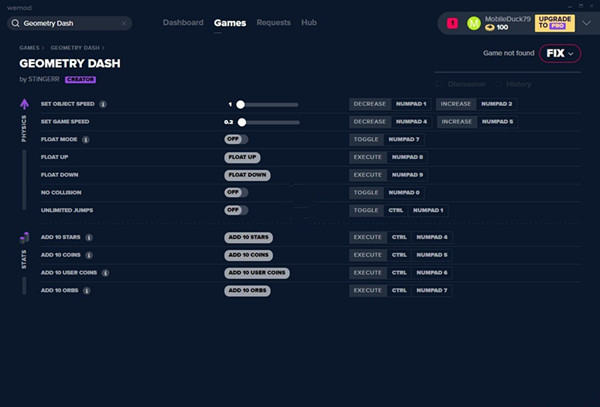The width and height of the screenshot is (600, 407).
Task: Click the Add 10 Orbs button
Action: tap(247, 290)
